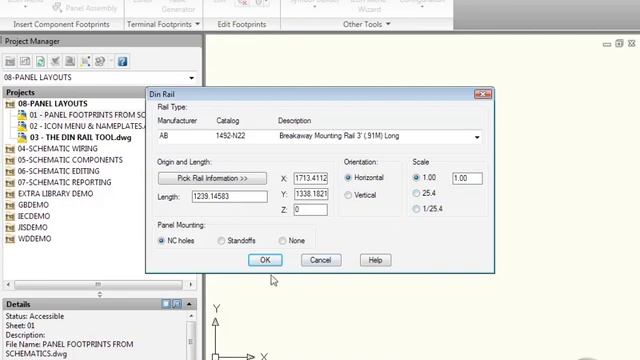Click the fifth Project Manager toolbar icon
The width and height of the screenshot is (640, 360).
[70, 62]
